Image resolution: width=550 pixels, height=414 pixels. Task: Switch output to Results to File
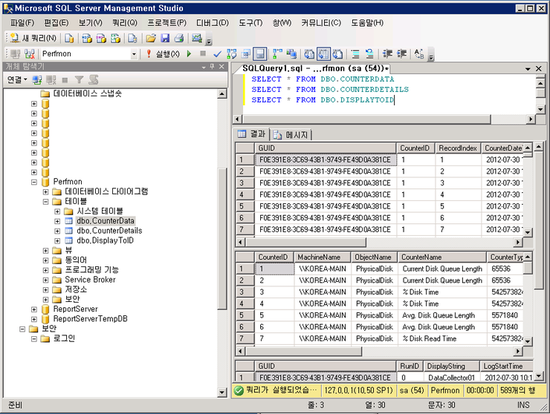[337, 54]
